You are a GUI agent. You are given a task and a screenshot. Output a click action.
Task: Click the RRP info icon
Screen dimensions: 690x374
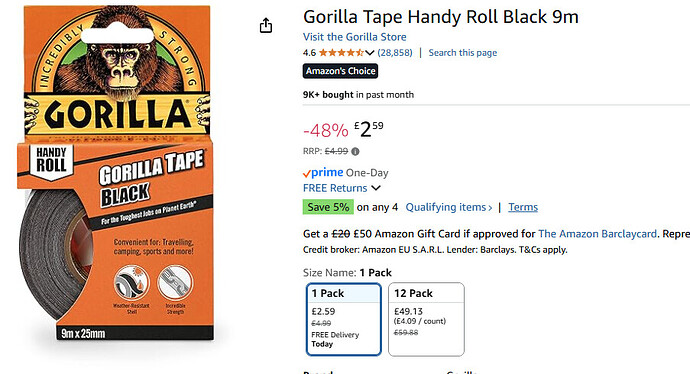(x=355, y=151)
